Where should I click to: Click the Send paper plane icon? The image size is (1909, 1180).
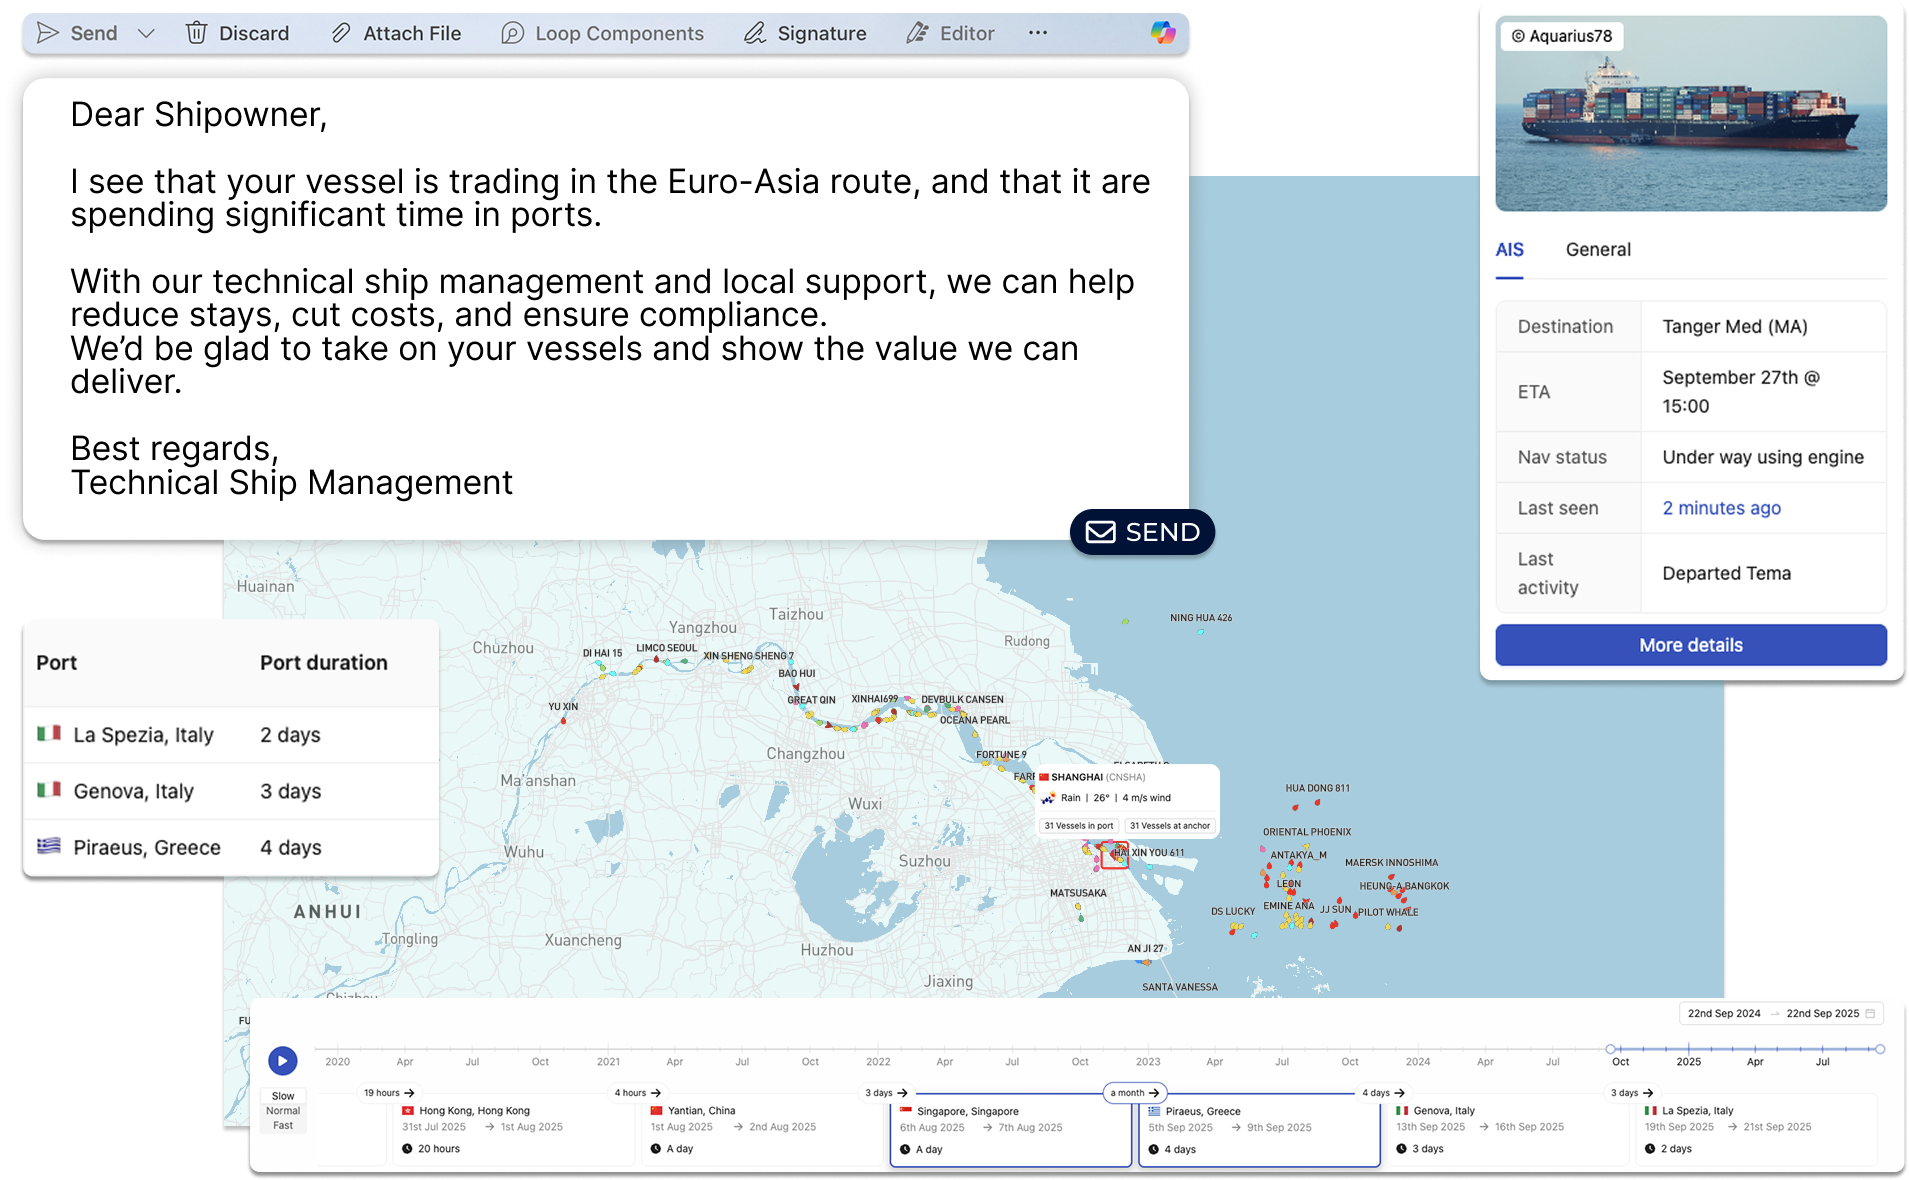click(x=47, y=33)
